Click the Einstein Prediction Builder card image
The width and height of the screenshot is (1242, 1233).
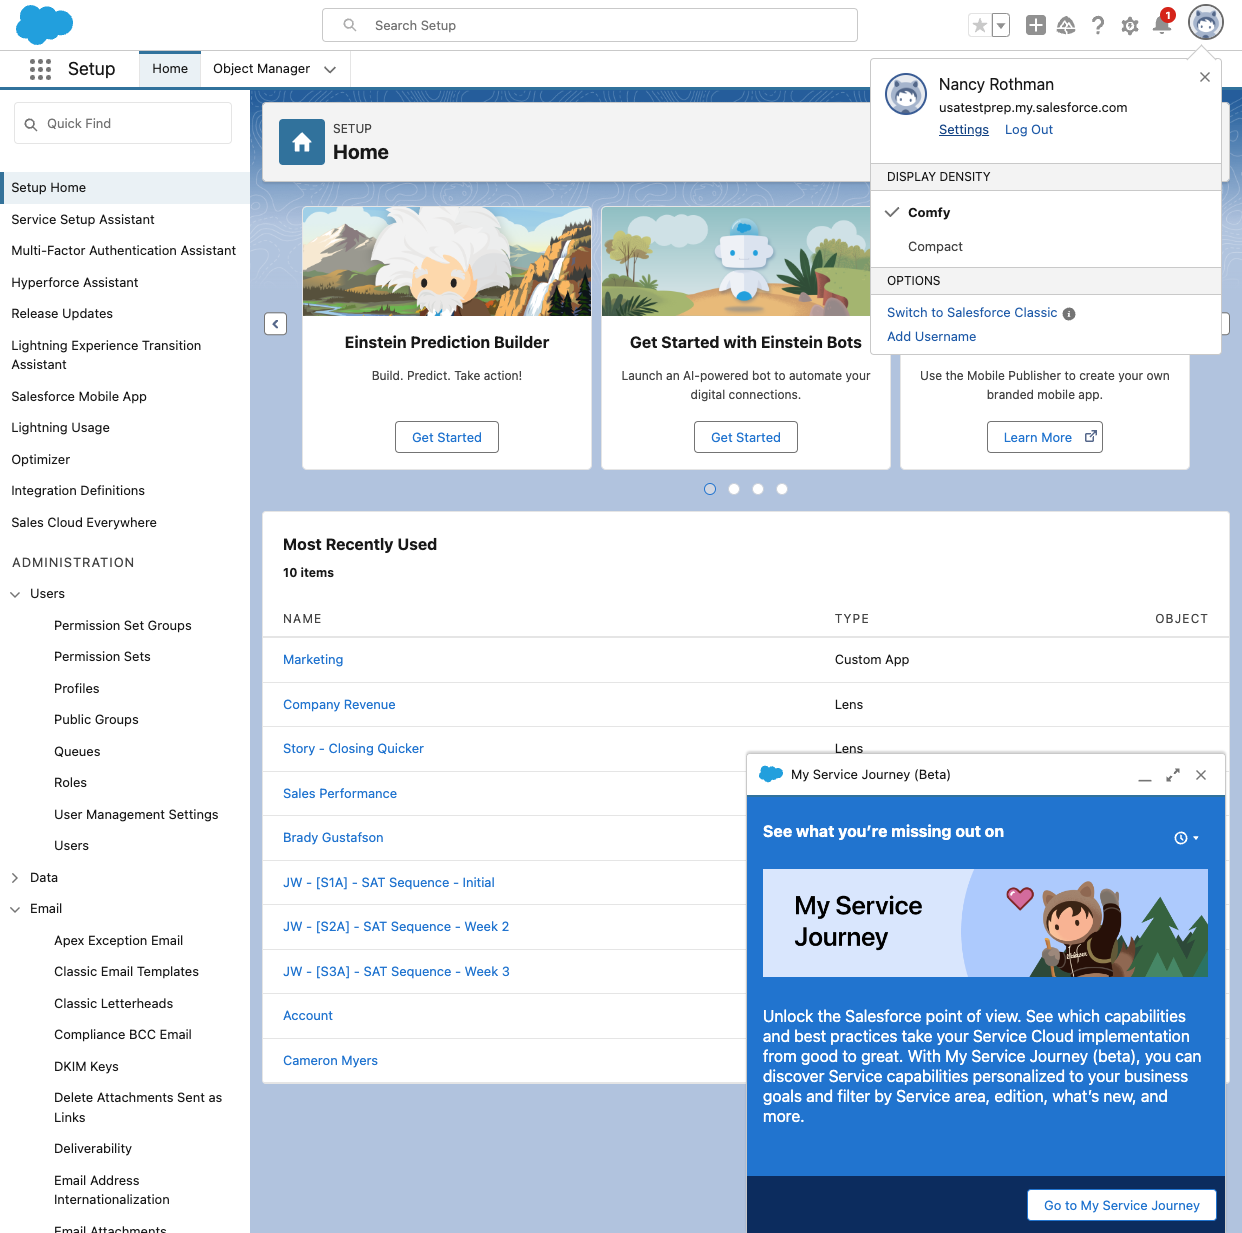[447, 262]
